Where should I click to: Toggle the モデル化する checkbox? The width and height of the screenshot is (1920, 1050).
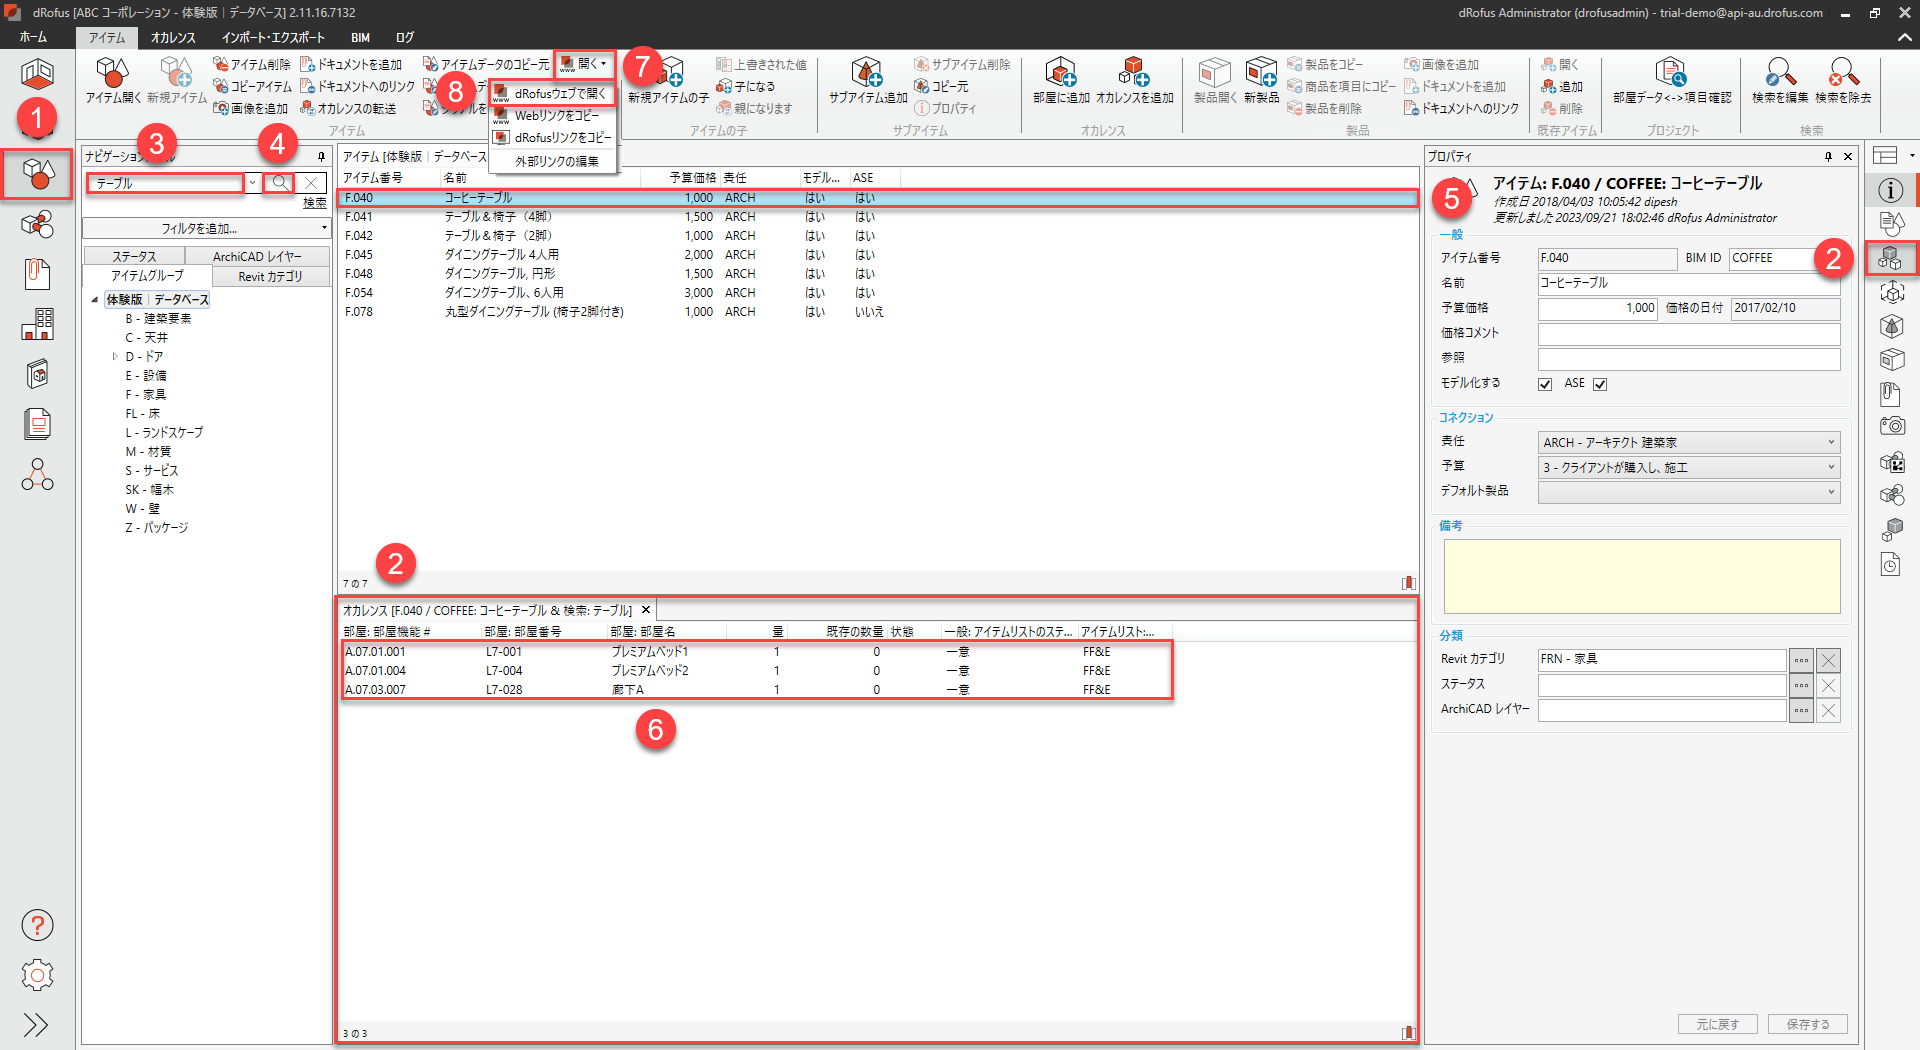tap(1545, 384)
